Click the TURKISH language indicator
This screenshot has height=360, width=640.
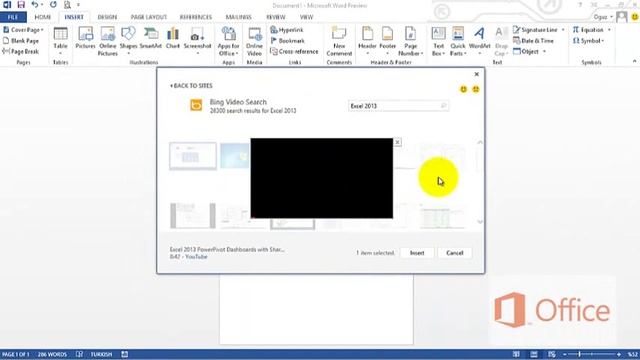click(101, 354)
